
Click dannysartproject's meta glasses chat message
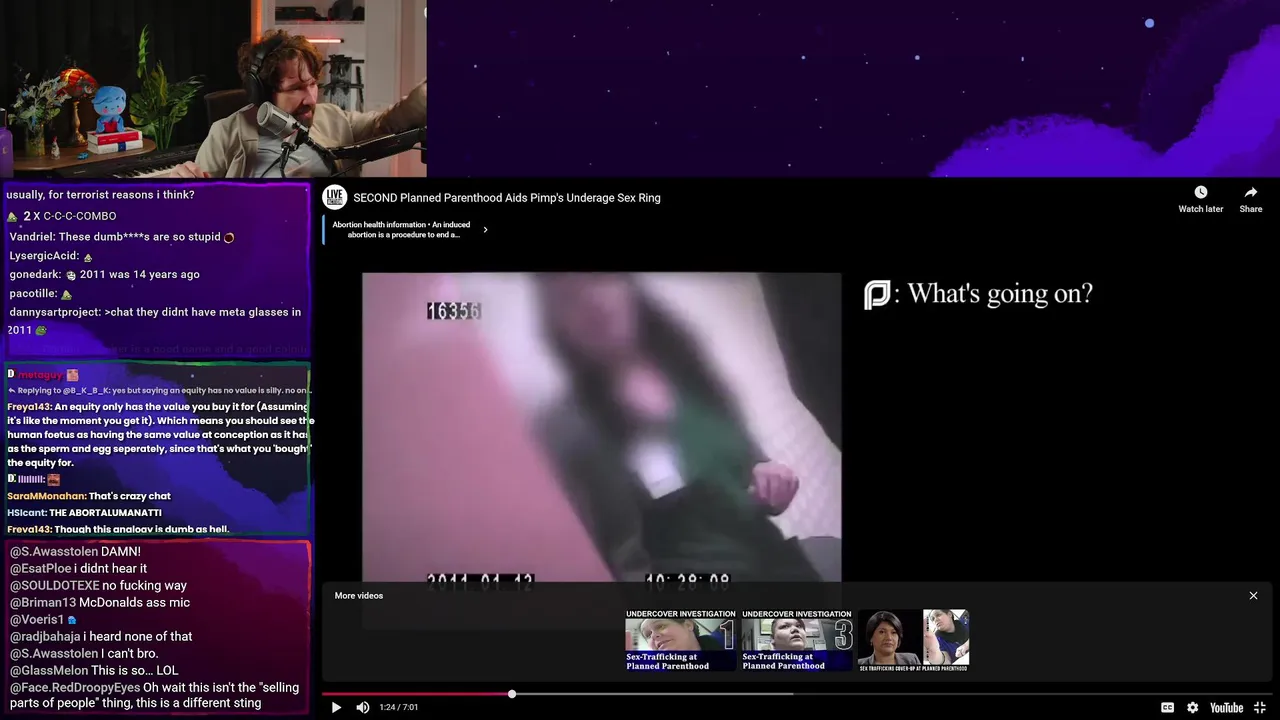pos(155,321)
